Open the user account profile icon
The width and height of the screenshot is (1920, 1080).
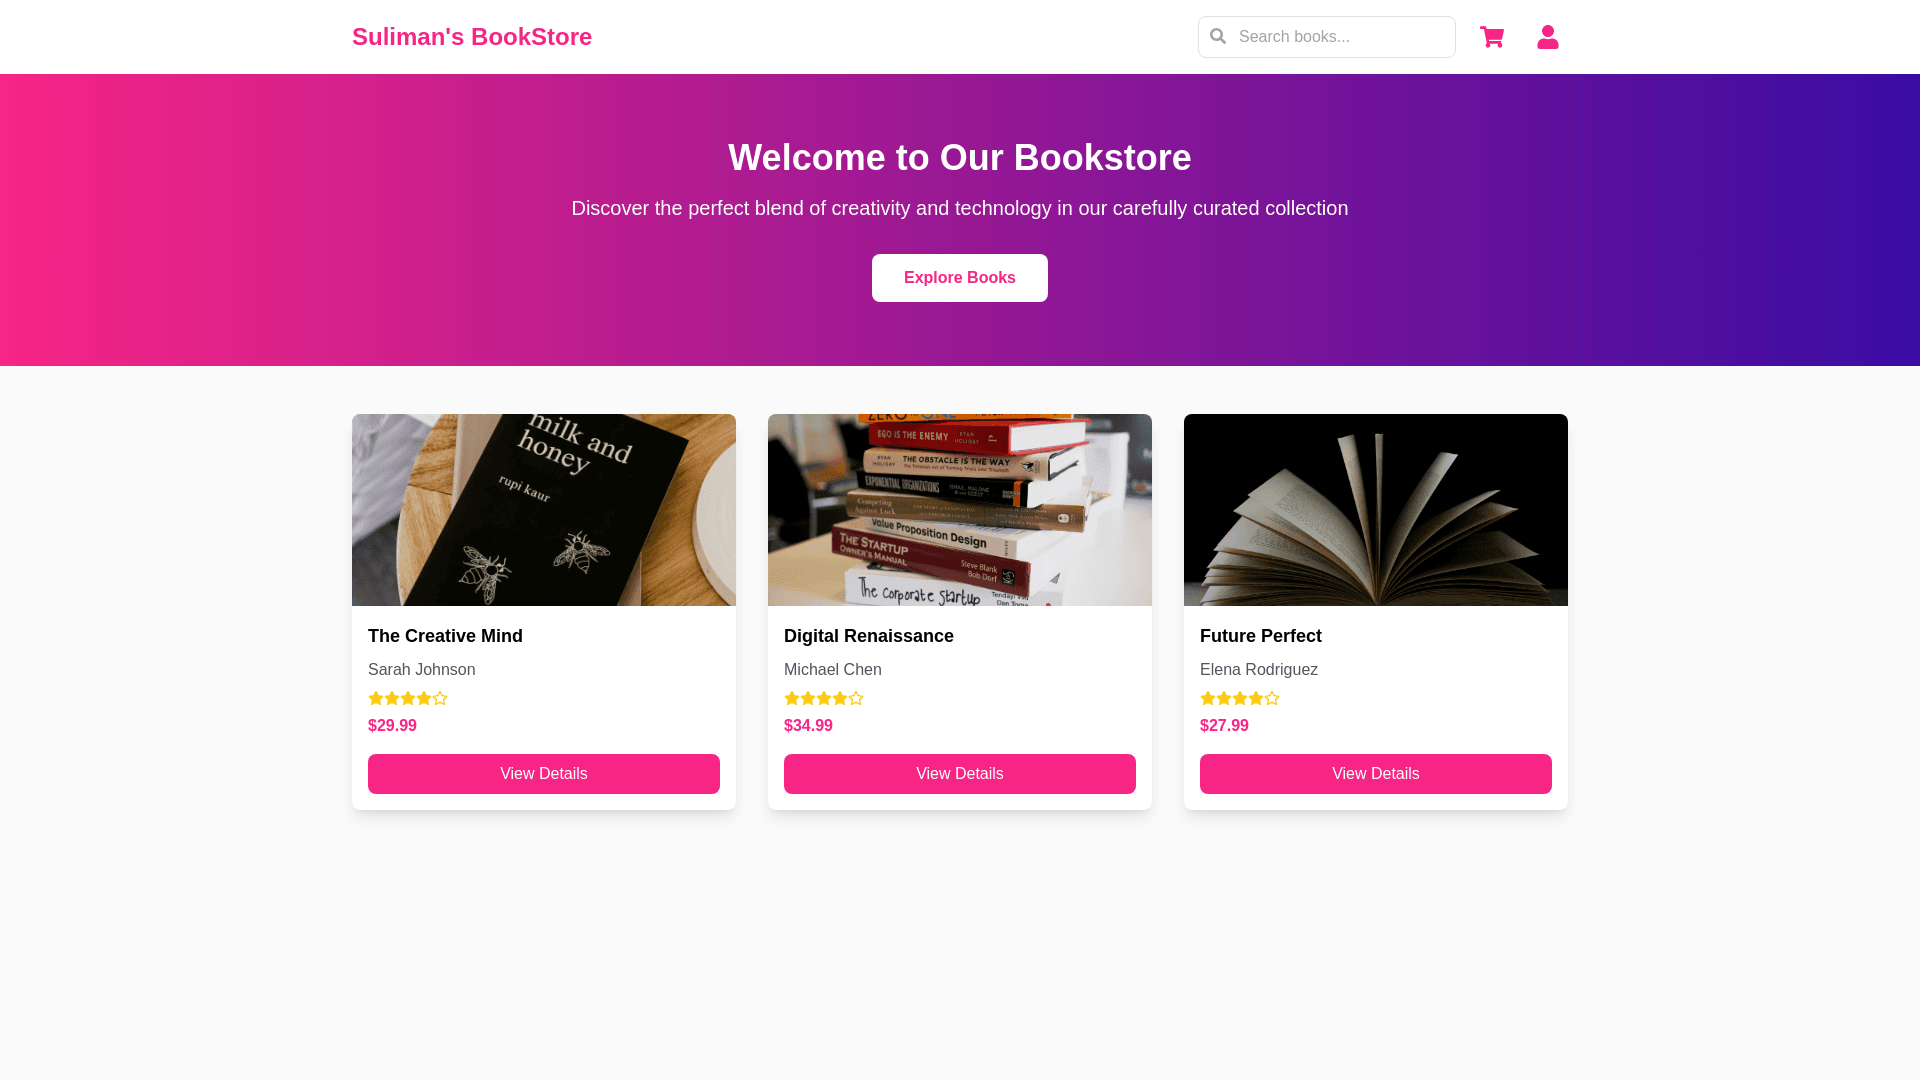[x=1548, y=37]
